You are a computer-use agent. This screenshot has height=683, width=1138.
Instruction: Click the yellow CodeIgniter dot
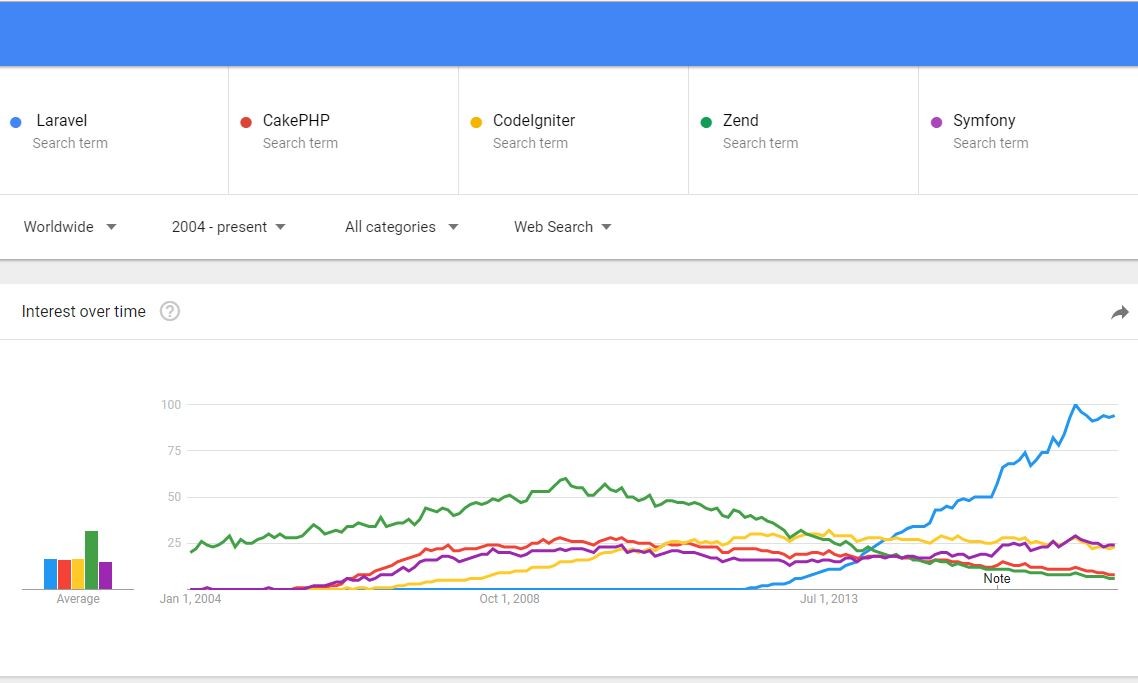tap(476, 122)
